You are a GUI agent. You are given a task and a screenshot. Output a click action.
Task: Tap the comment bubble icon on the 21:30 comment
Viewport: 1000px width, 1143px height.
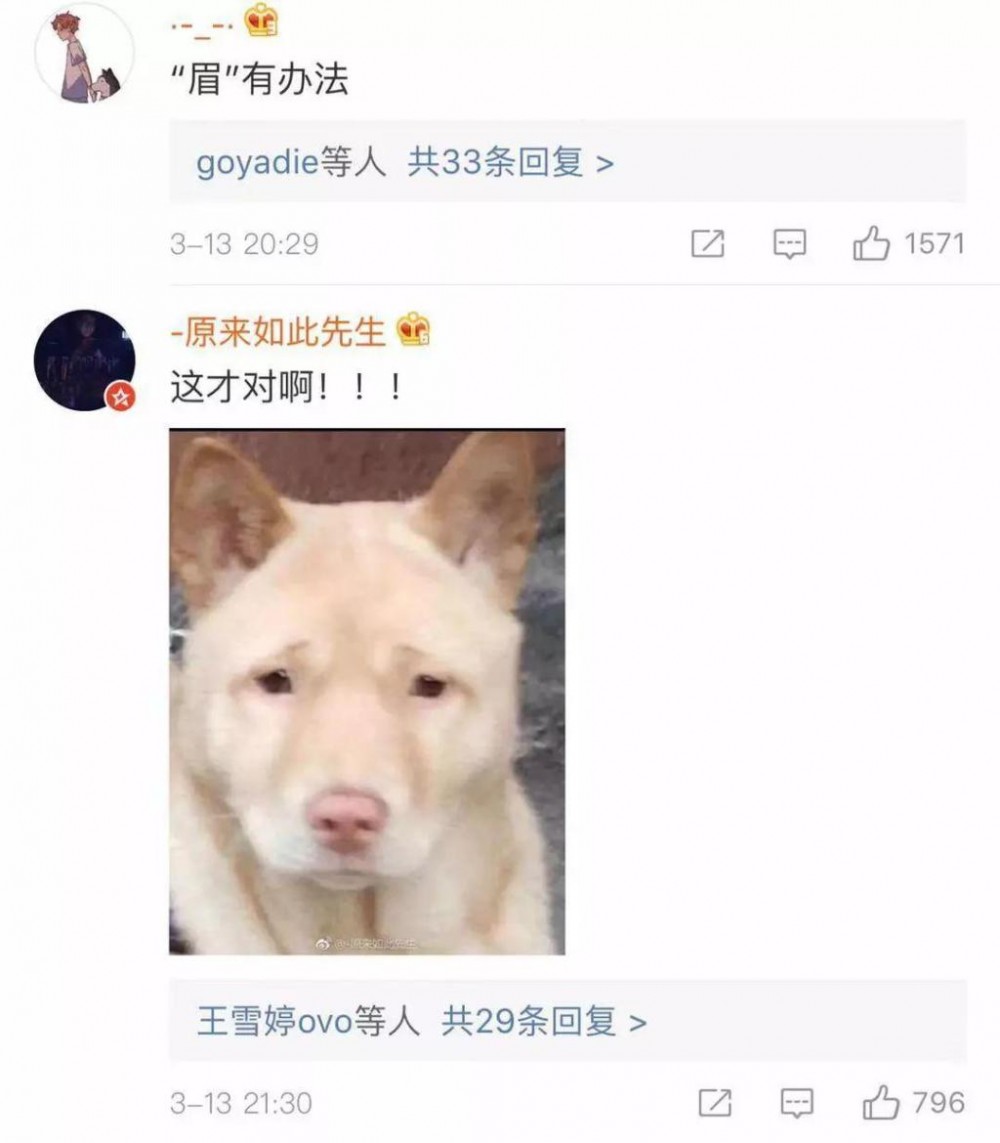point(797,1102)
